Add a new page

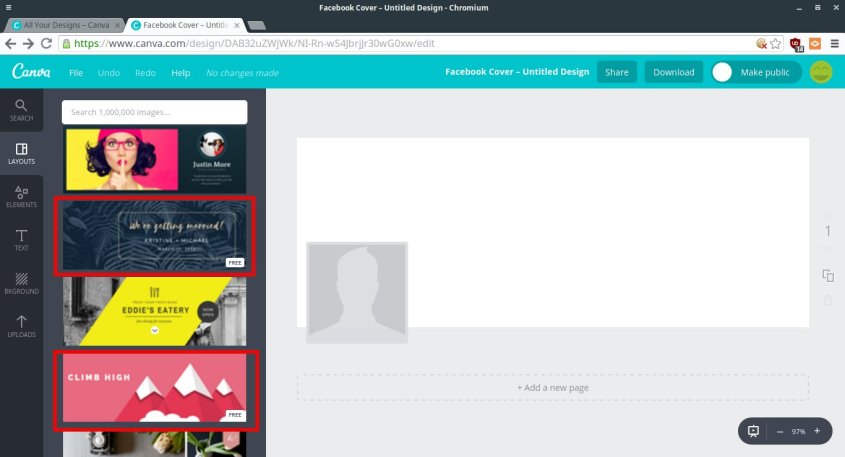[x=552, y=387]
